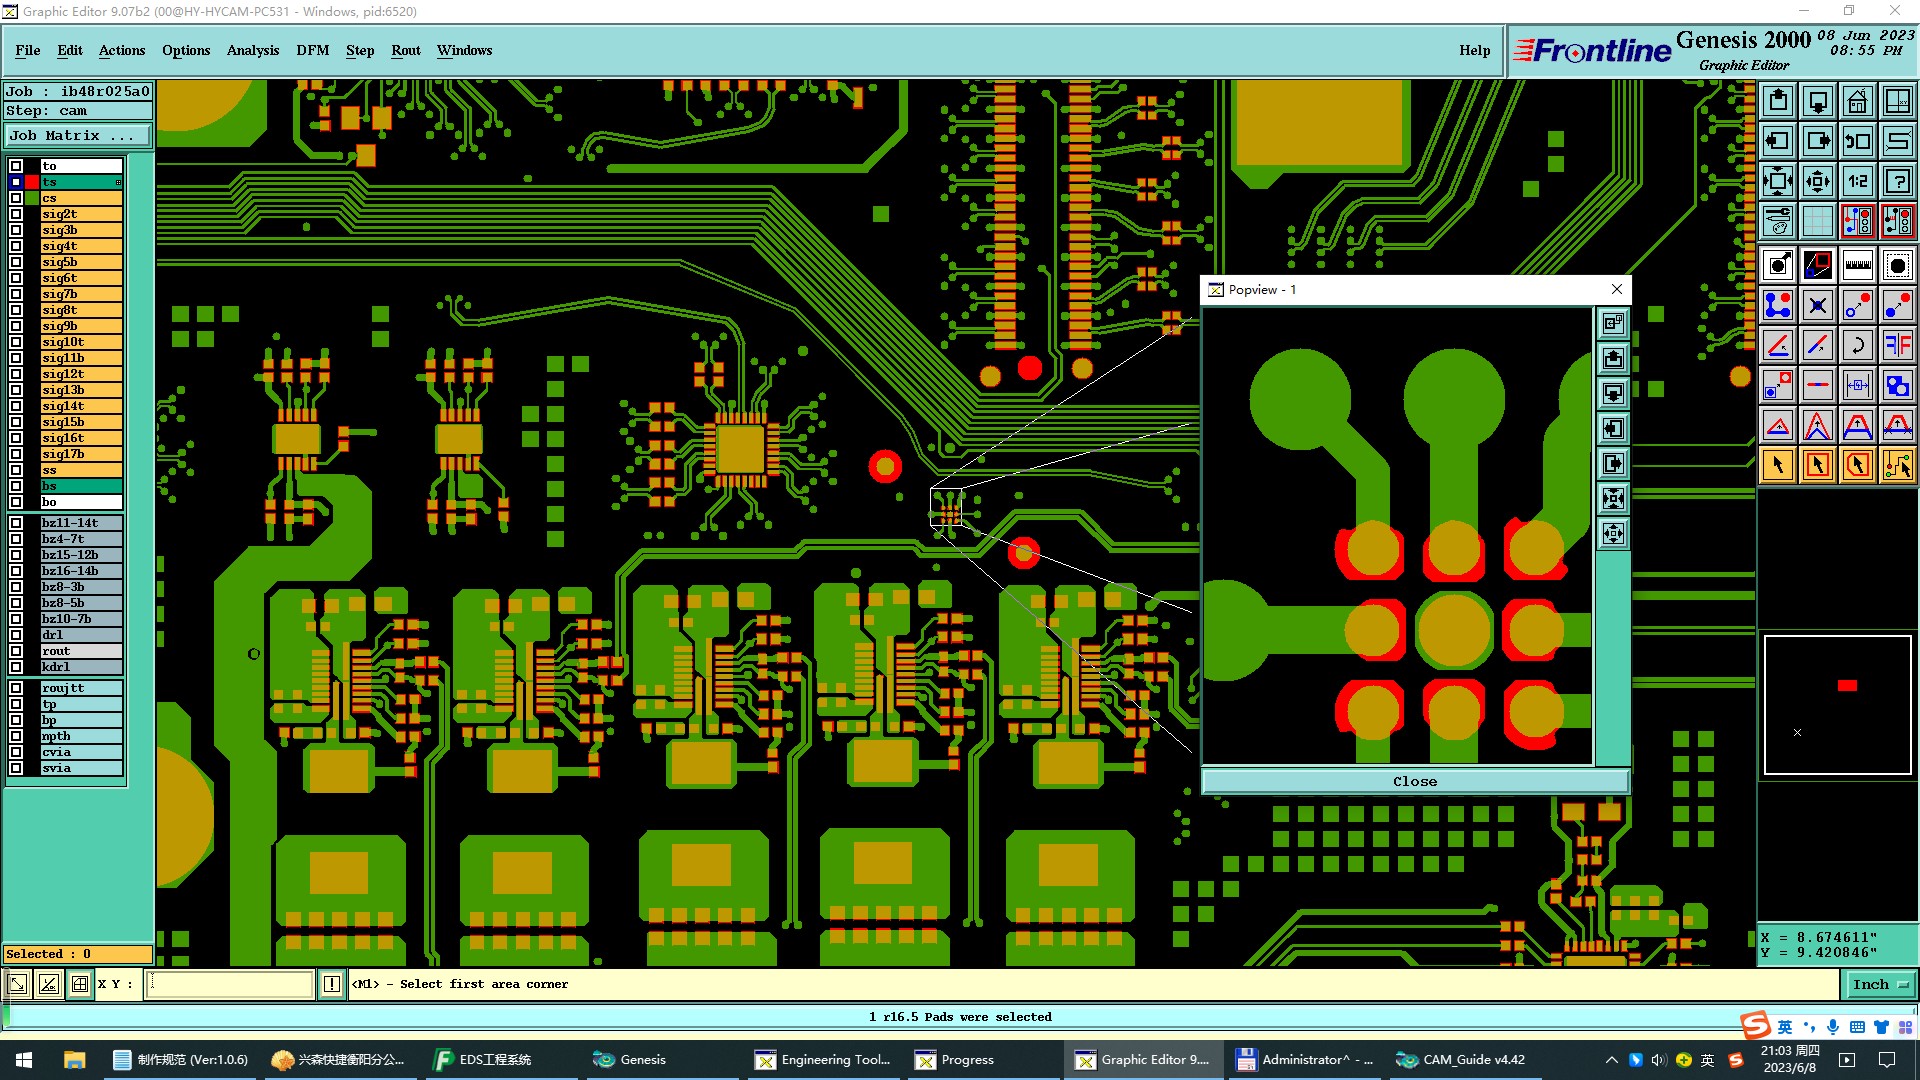1920x1080 pixels.
Task: Select the rotate feature tool
Action: (1857, 345)
